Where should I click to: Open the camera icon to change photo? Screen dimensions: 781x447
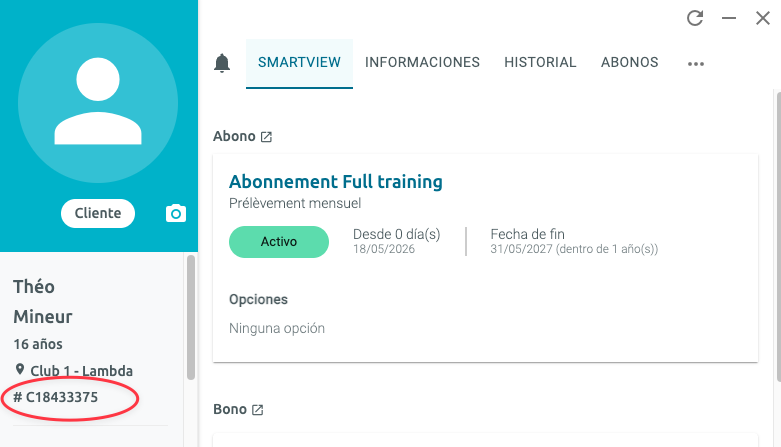176,213
